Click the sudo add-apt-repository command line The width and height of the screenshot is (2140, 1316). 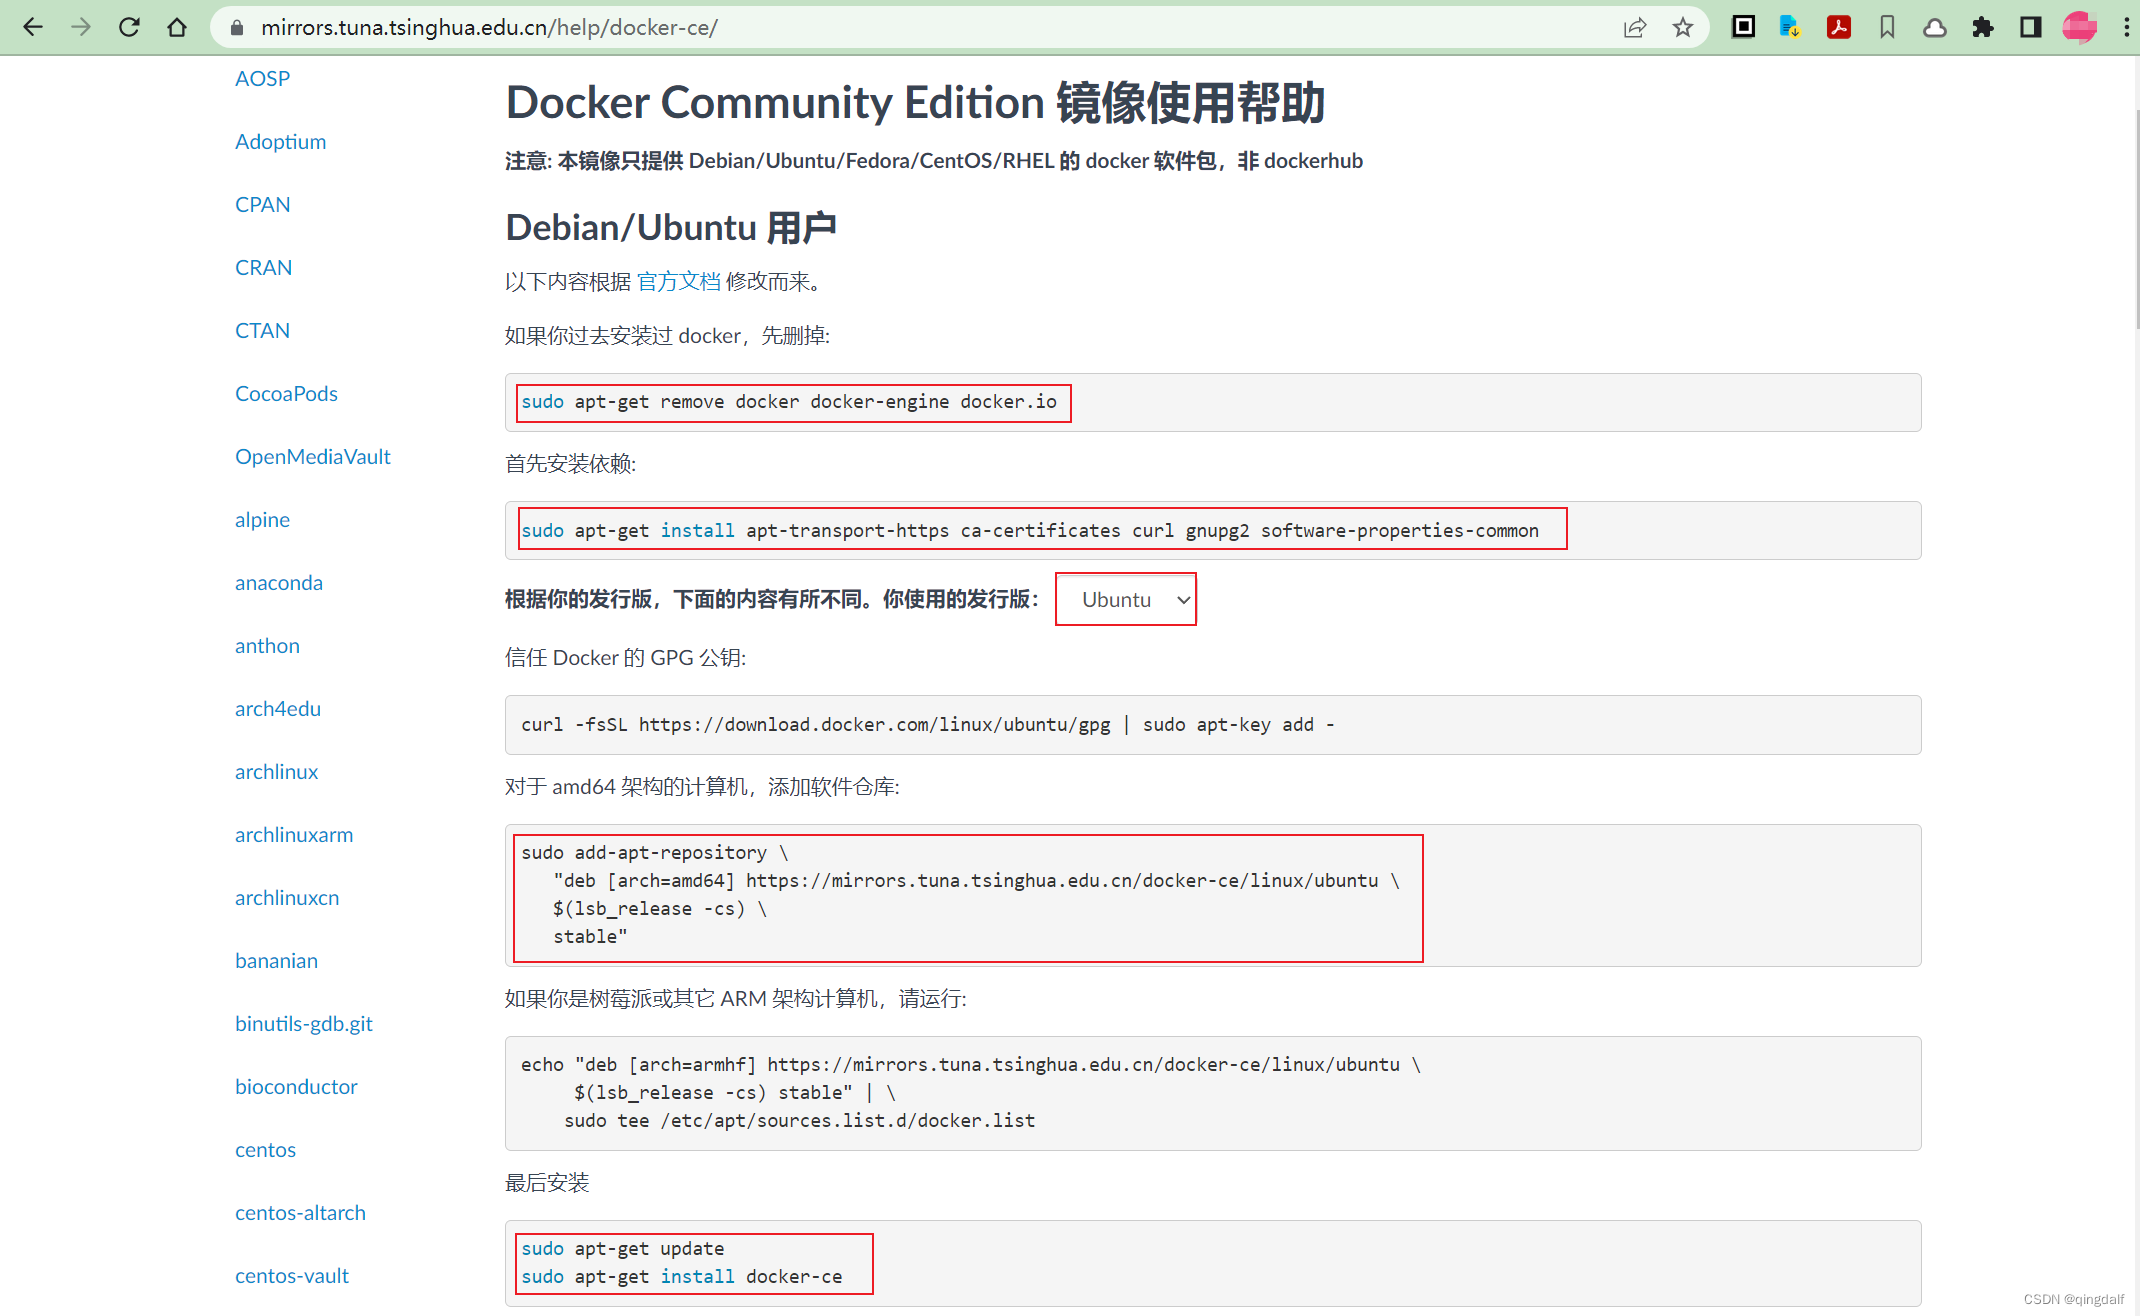654,852
